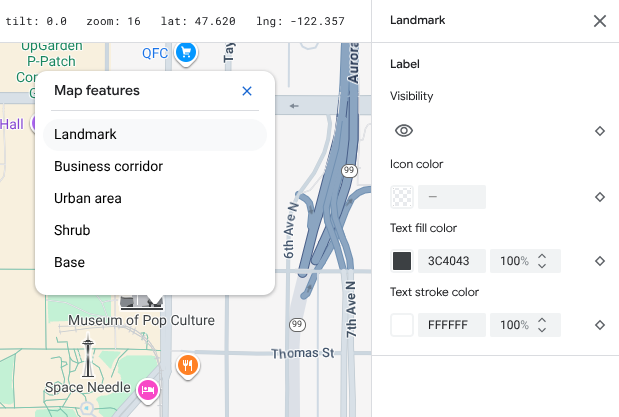This screenshot has width=619, height=417.
Task: Click the Space Needle landmark icon
Action: [x=90, y=357]
